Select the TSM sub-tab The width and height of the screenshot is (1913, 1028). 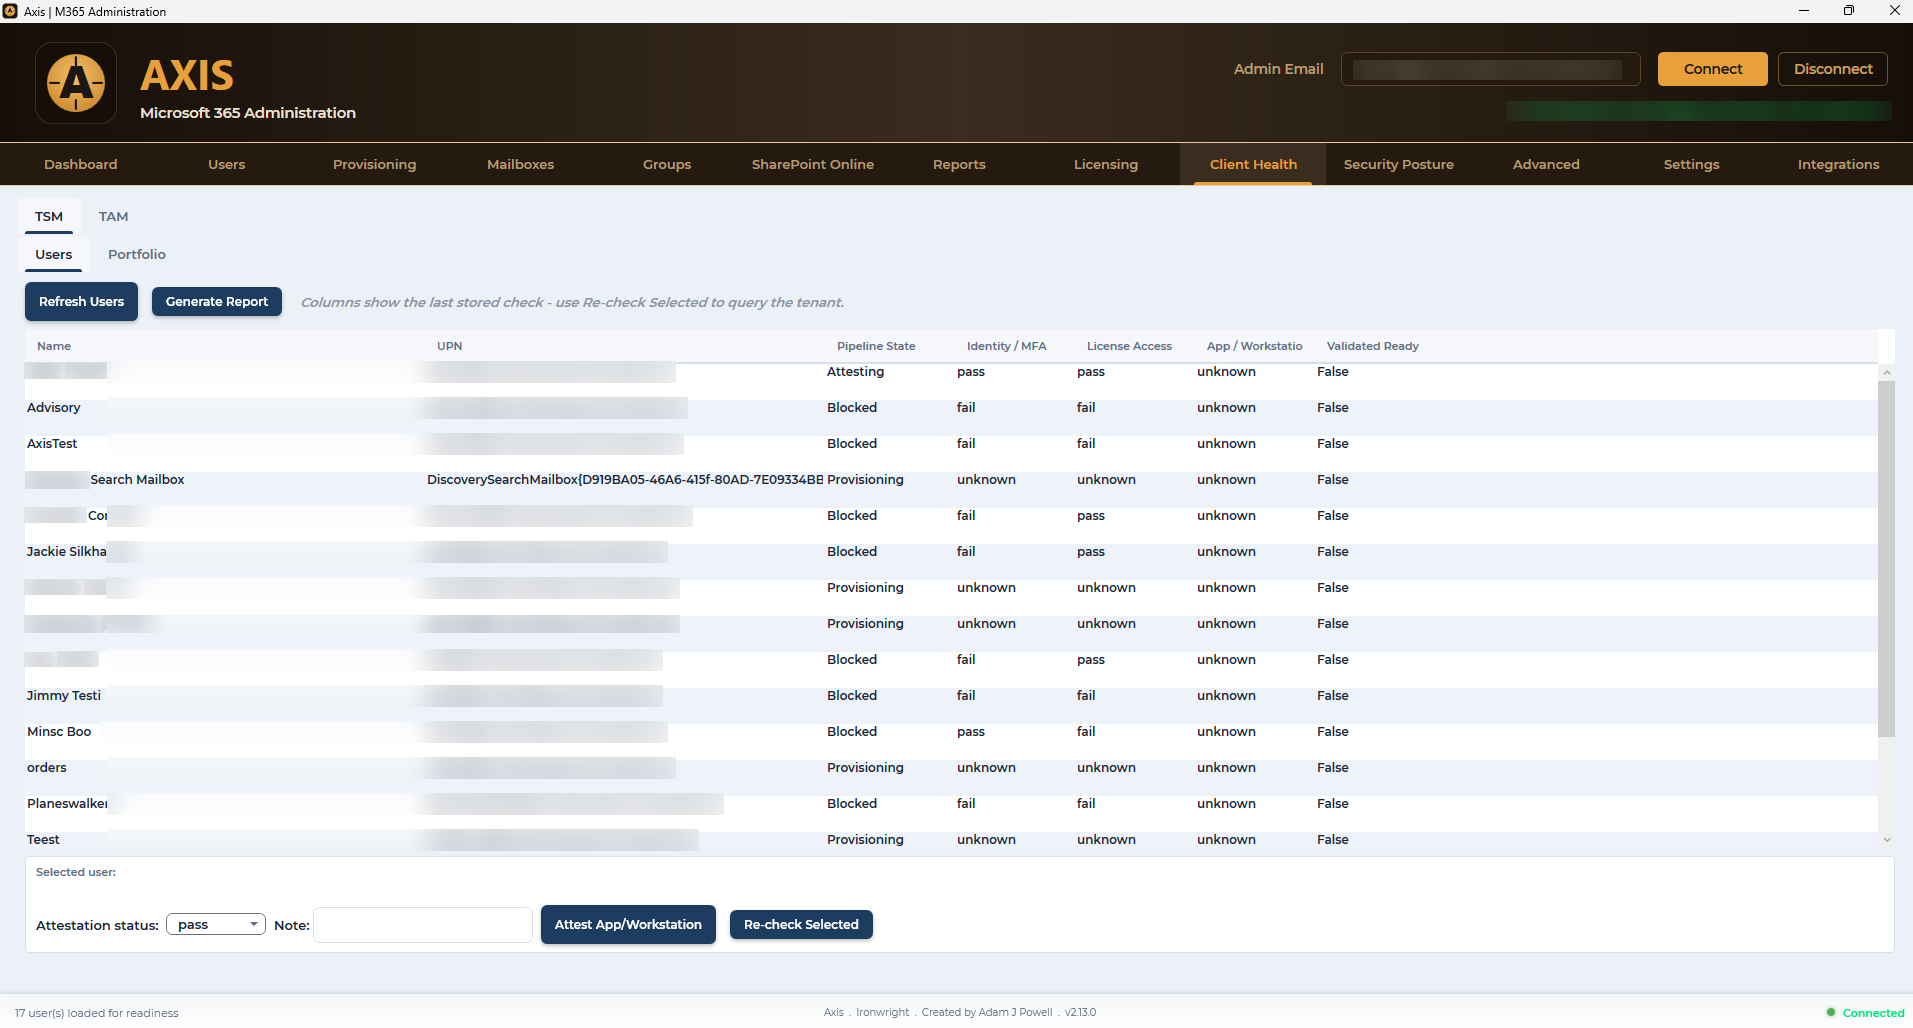click(x=49, y=216)
